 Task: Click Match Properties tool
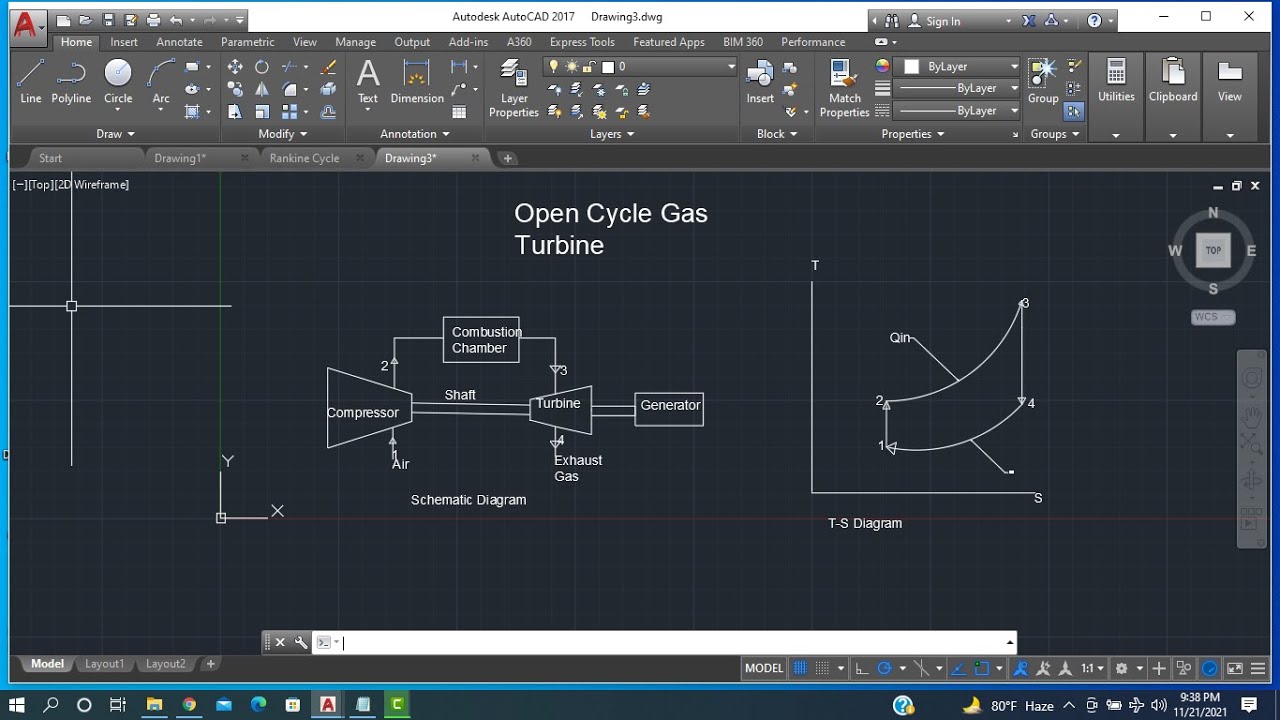pos(844,88)
